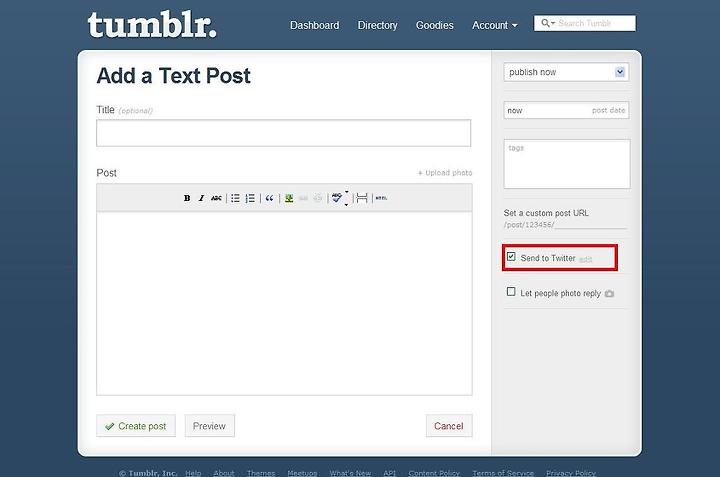The image size is (720, 477).
Task: Open the Help footer link
Action: coord(193,472)
